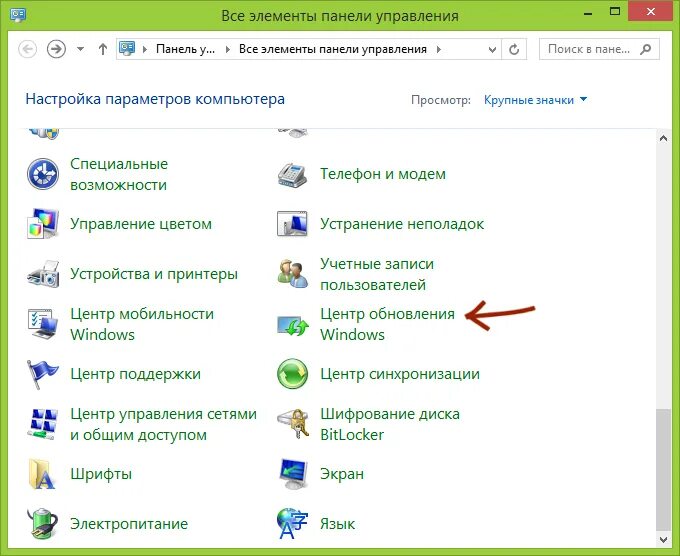Expand the chevron after 'Панель у...'
Screen dimensions: 680x556
227,49
